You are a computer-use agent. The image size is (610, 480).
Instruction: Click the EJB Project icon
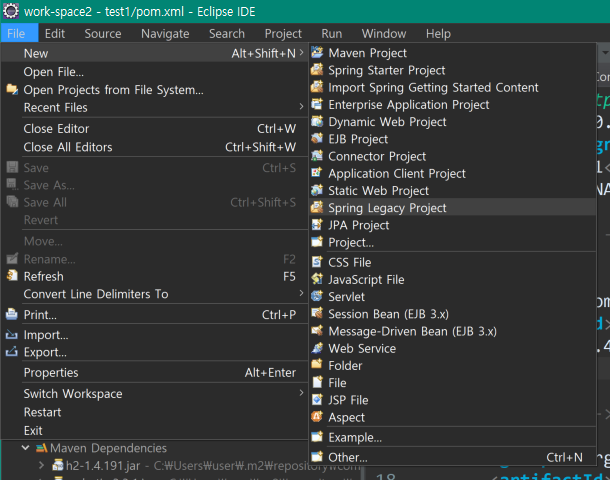317,139
